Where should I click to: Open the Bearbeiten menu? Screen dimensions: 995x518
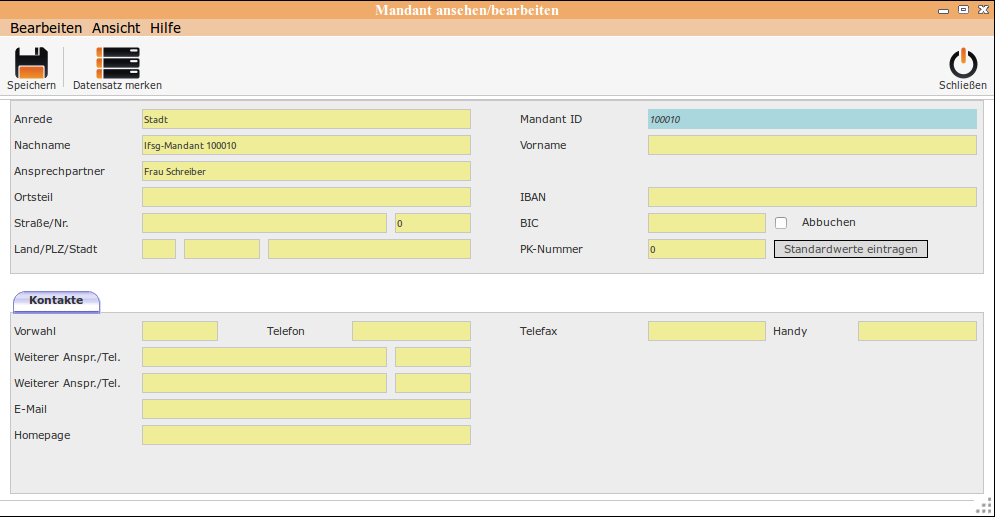click(x=46, y=28)
